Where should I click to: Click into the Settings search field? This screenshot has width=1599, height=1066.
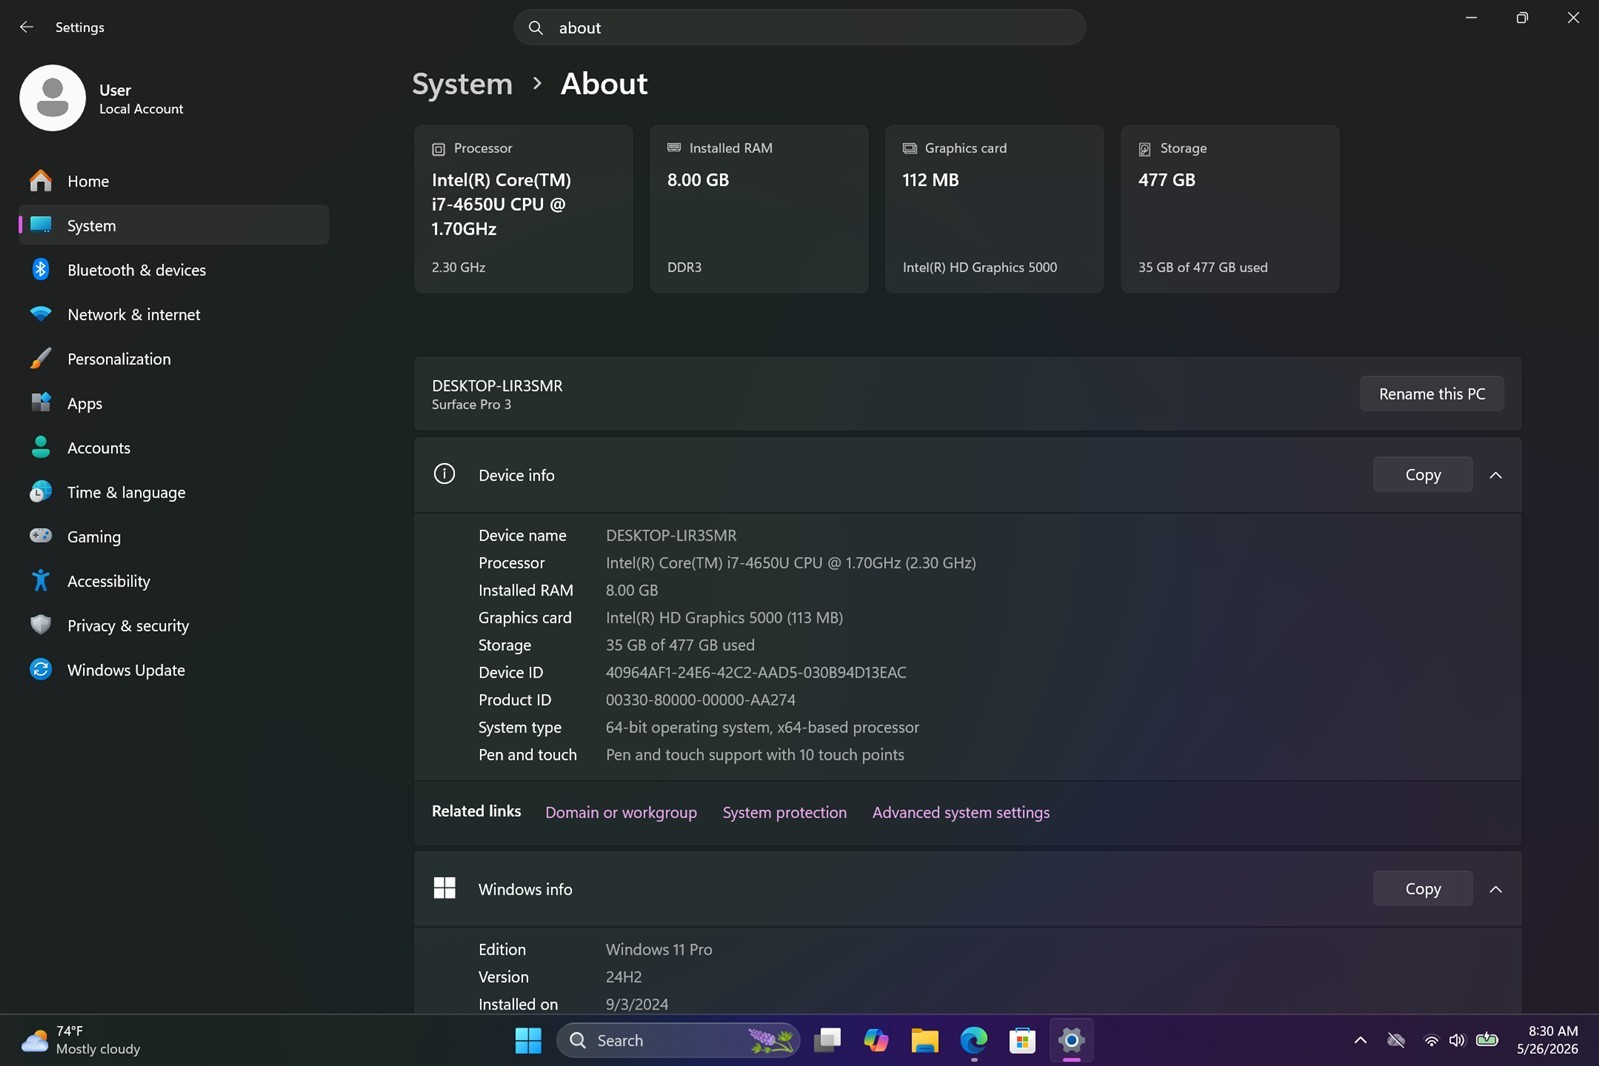(x=799, y=28)
